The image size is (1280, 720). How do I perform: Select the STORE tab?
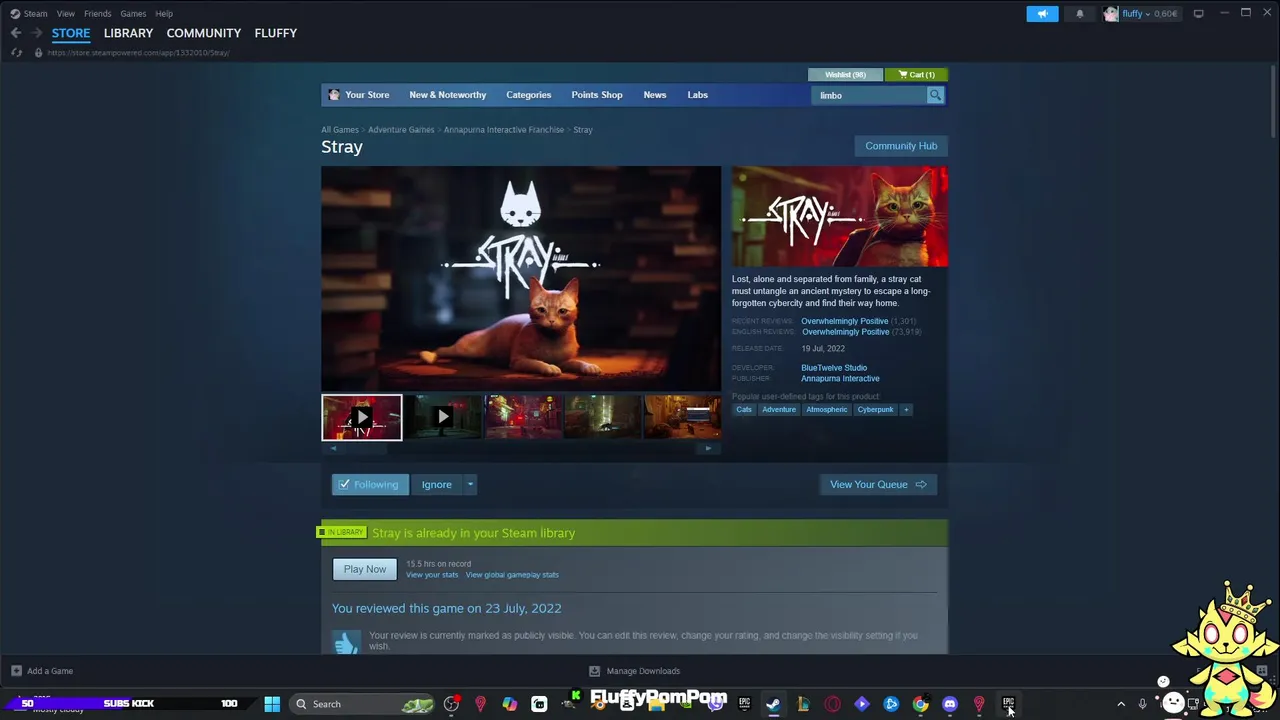[x=71, y=33]
